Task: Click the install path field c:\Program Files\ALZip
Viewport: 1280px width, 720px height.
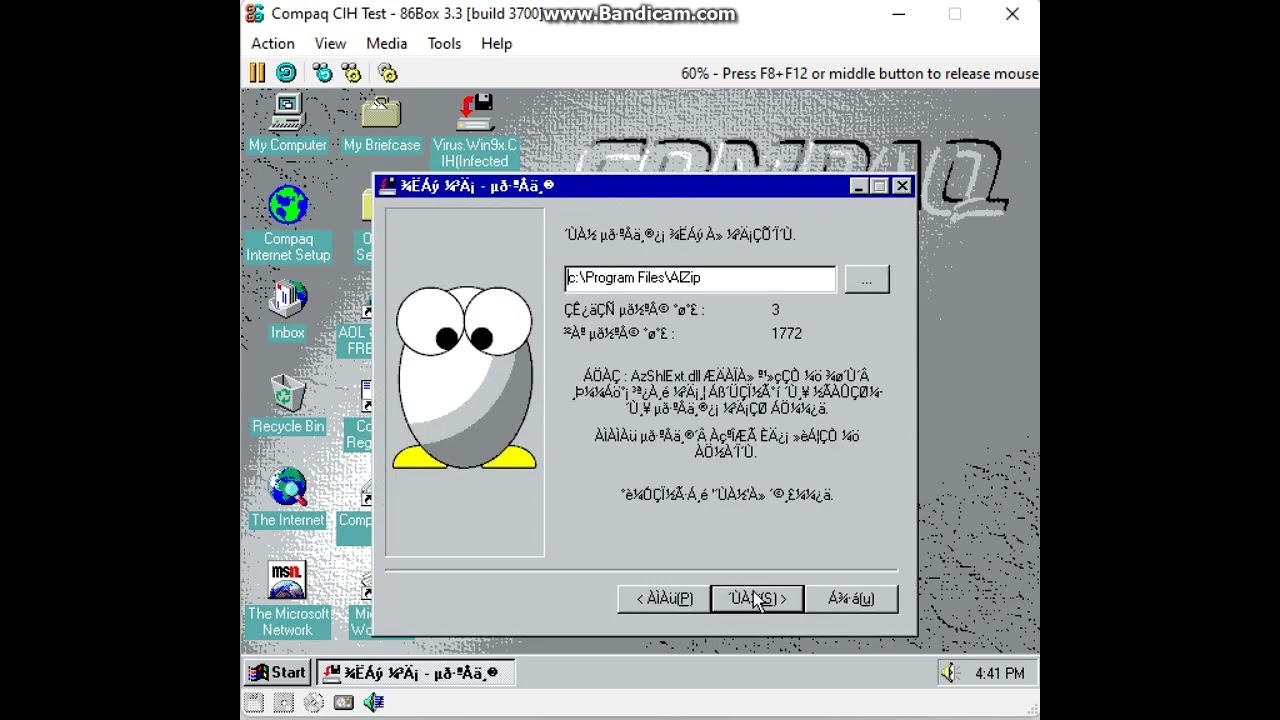Action: pos(700,279)
